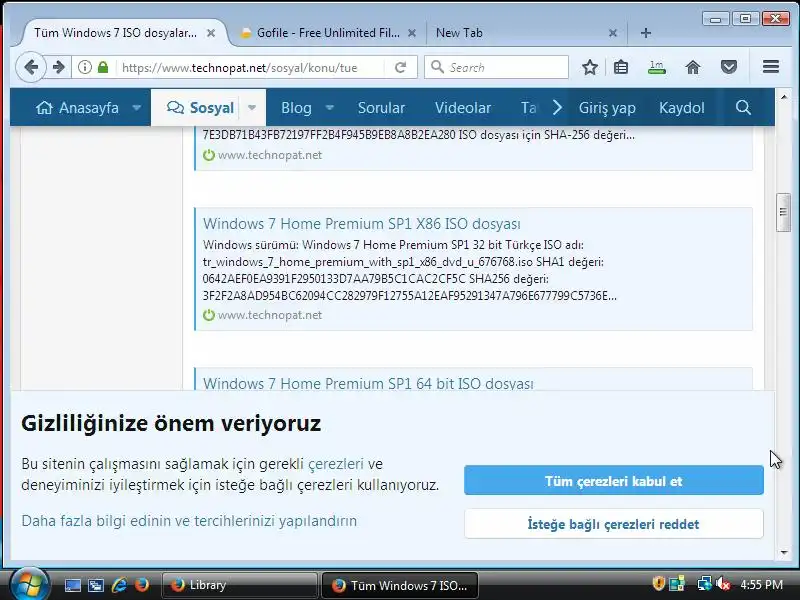Expand the Sosyal dropdown arrow
The width and height of the screenshot is (800, 600).
(252, 108)
